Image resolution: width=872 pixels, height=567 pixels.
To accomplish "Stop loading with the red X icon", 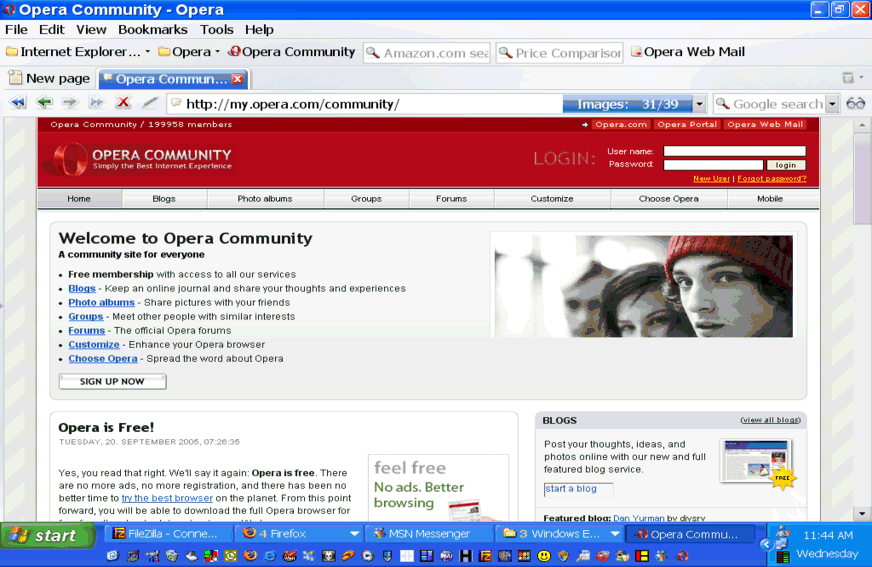I will tap(123, 103).
